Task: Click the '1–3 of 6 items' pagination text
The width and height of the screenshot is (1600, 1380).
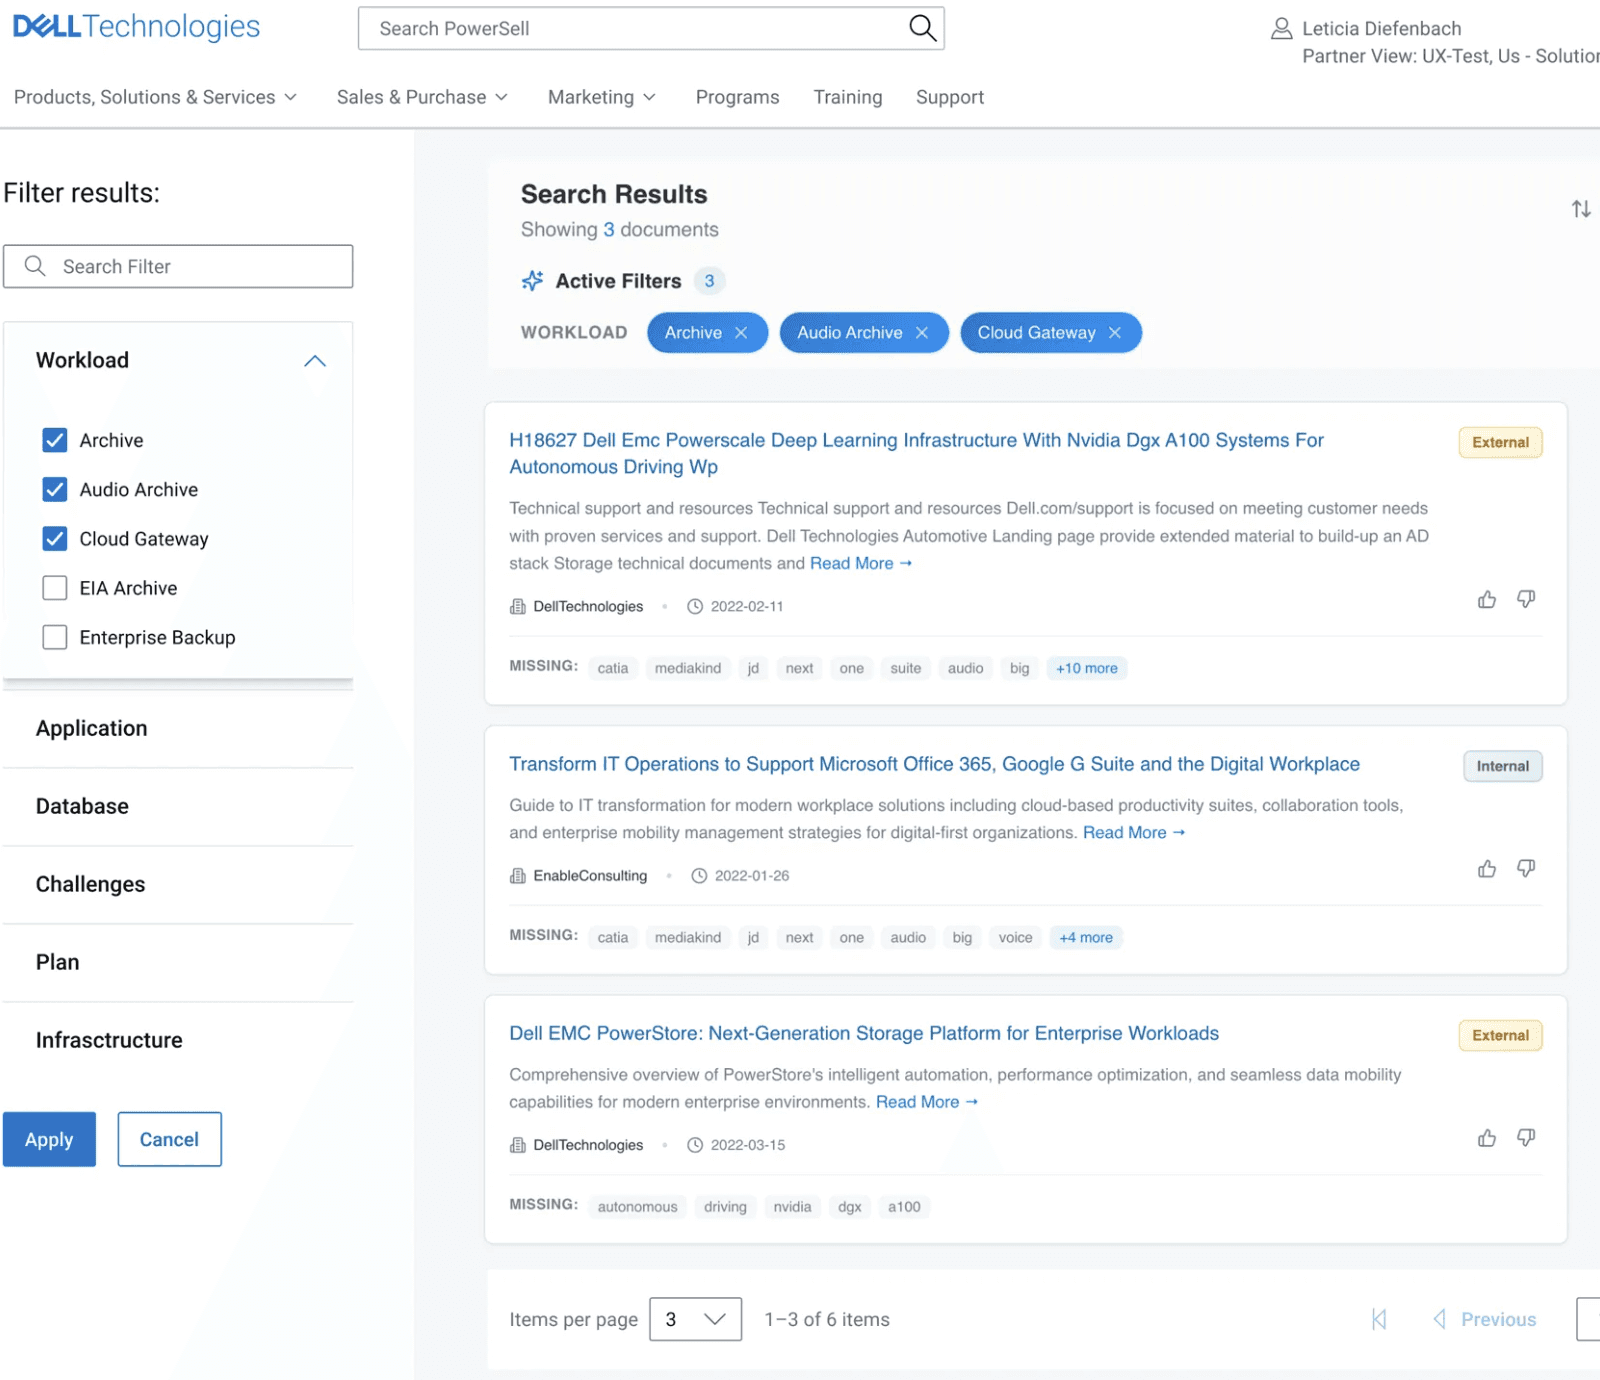Action: tap(827, 1319)
